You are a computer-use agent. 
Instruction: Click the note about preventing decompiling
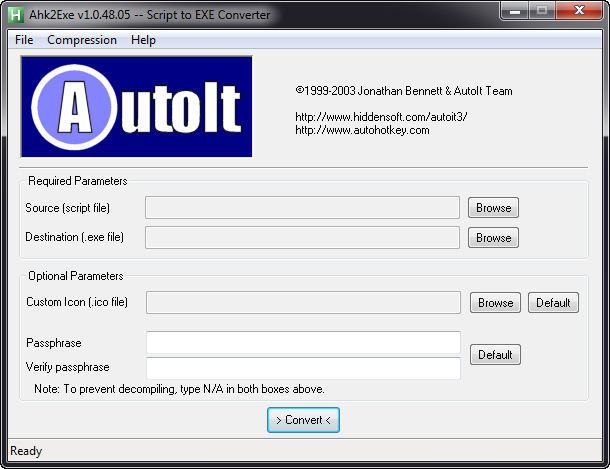click(179, 389)
